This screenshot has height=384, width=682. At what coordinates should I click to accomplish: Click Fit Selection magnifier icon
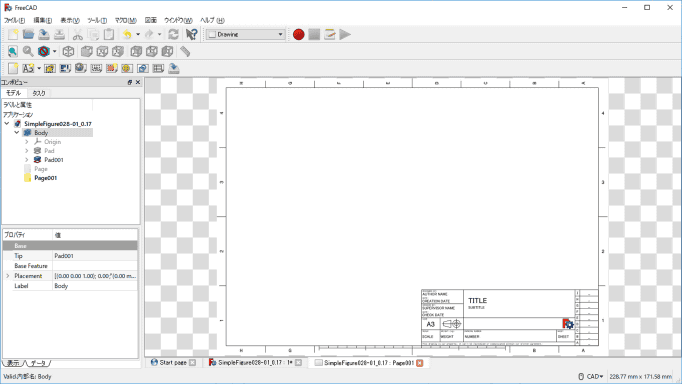pyautogui.click(x=28, y=51)
